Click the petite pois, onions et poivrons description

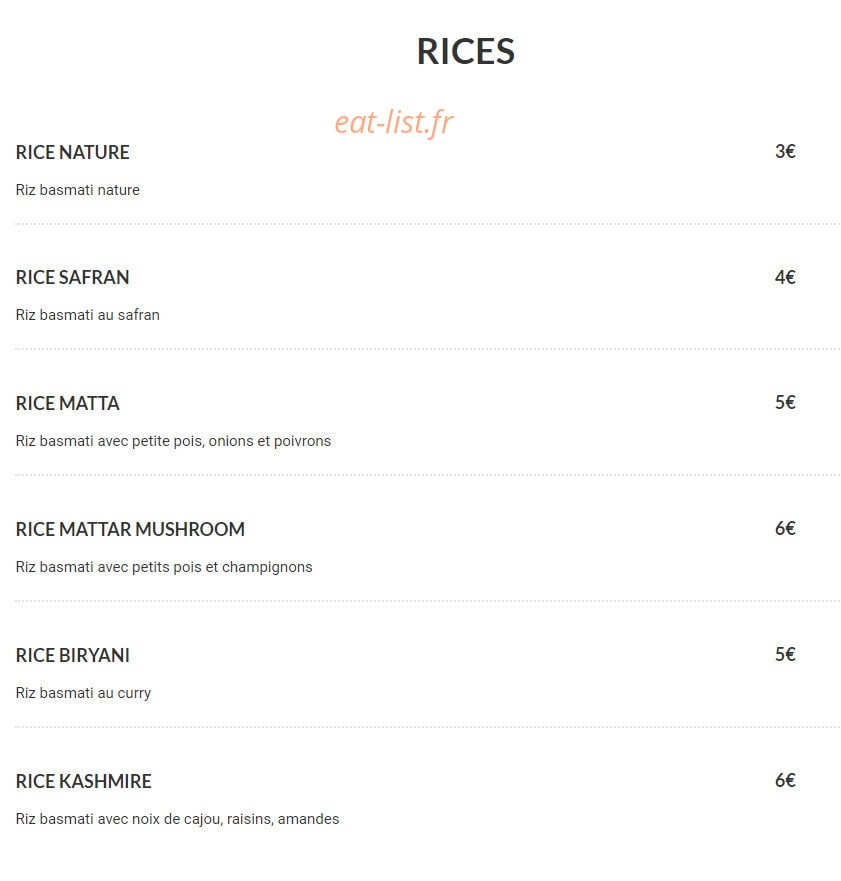coord(173,441)
